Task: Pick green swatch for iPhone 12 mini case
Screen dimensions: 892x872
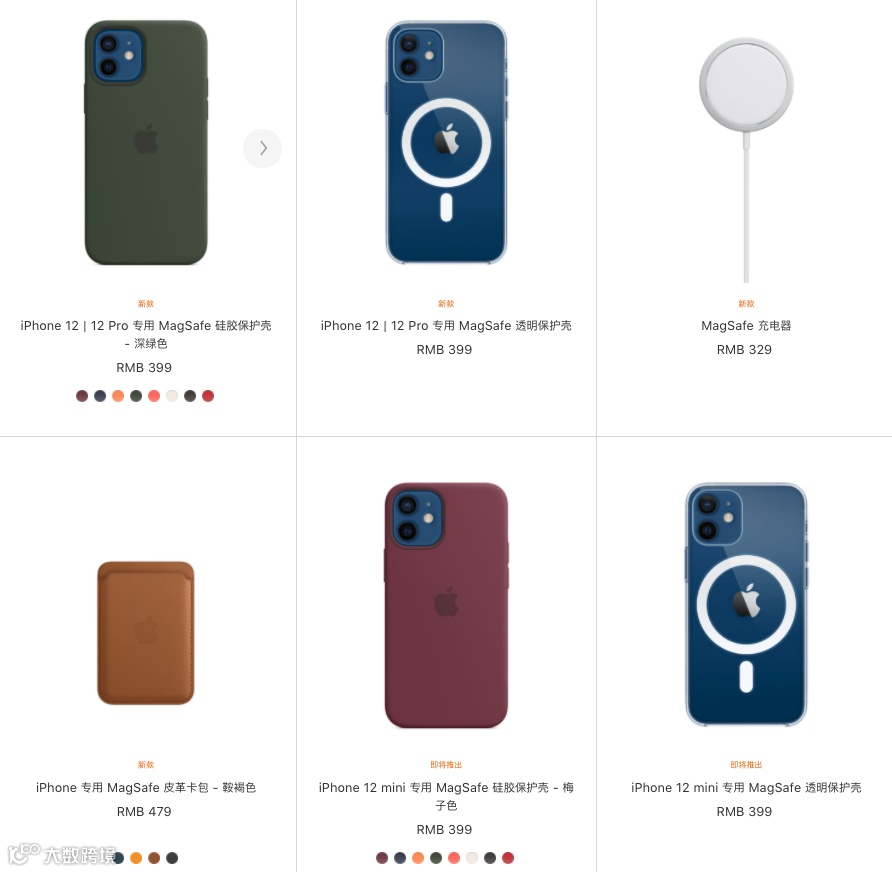Action: tap(436, 858)
